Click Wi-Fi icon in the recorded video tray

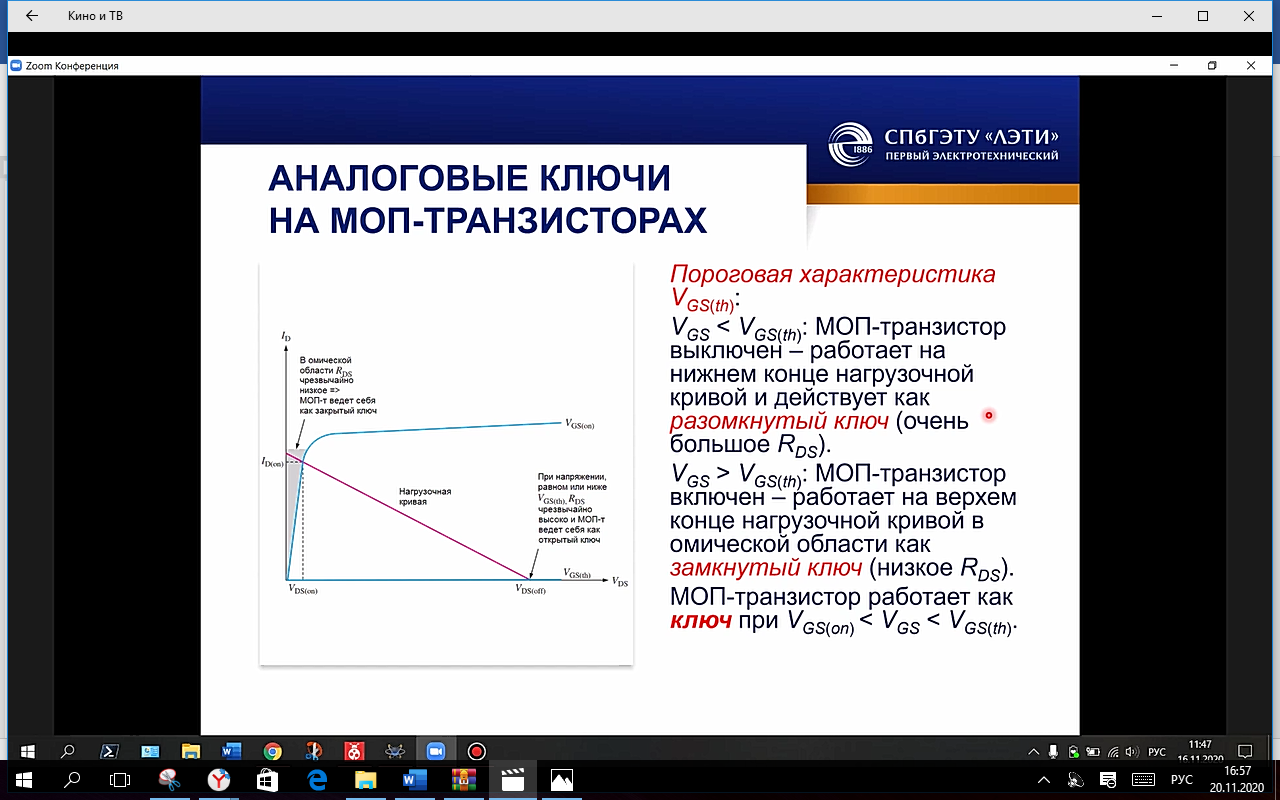coord(1113,751)
